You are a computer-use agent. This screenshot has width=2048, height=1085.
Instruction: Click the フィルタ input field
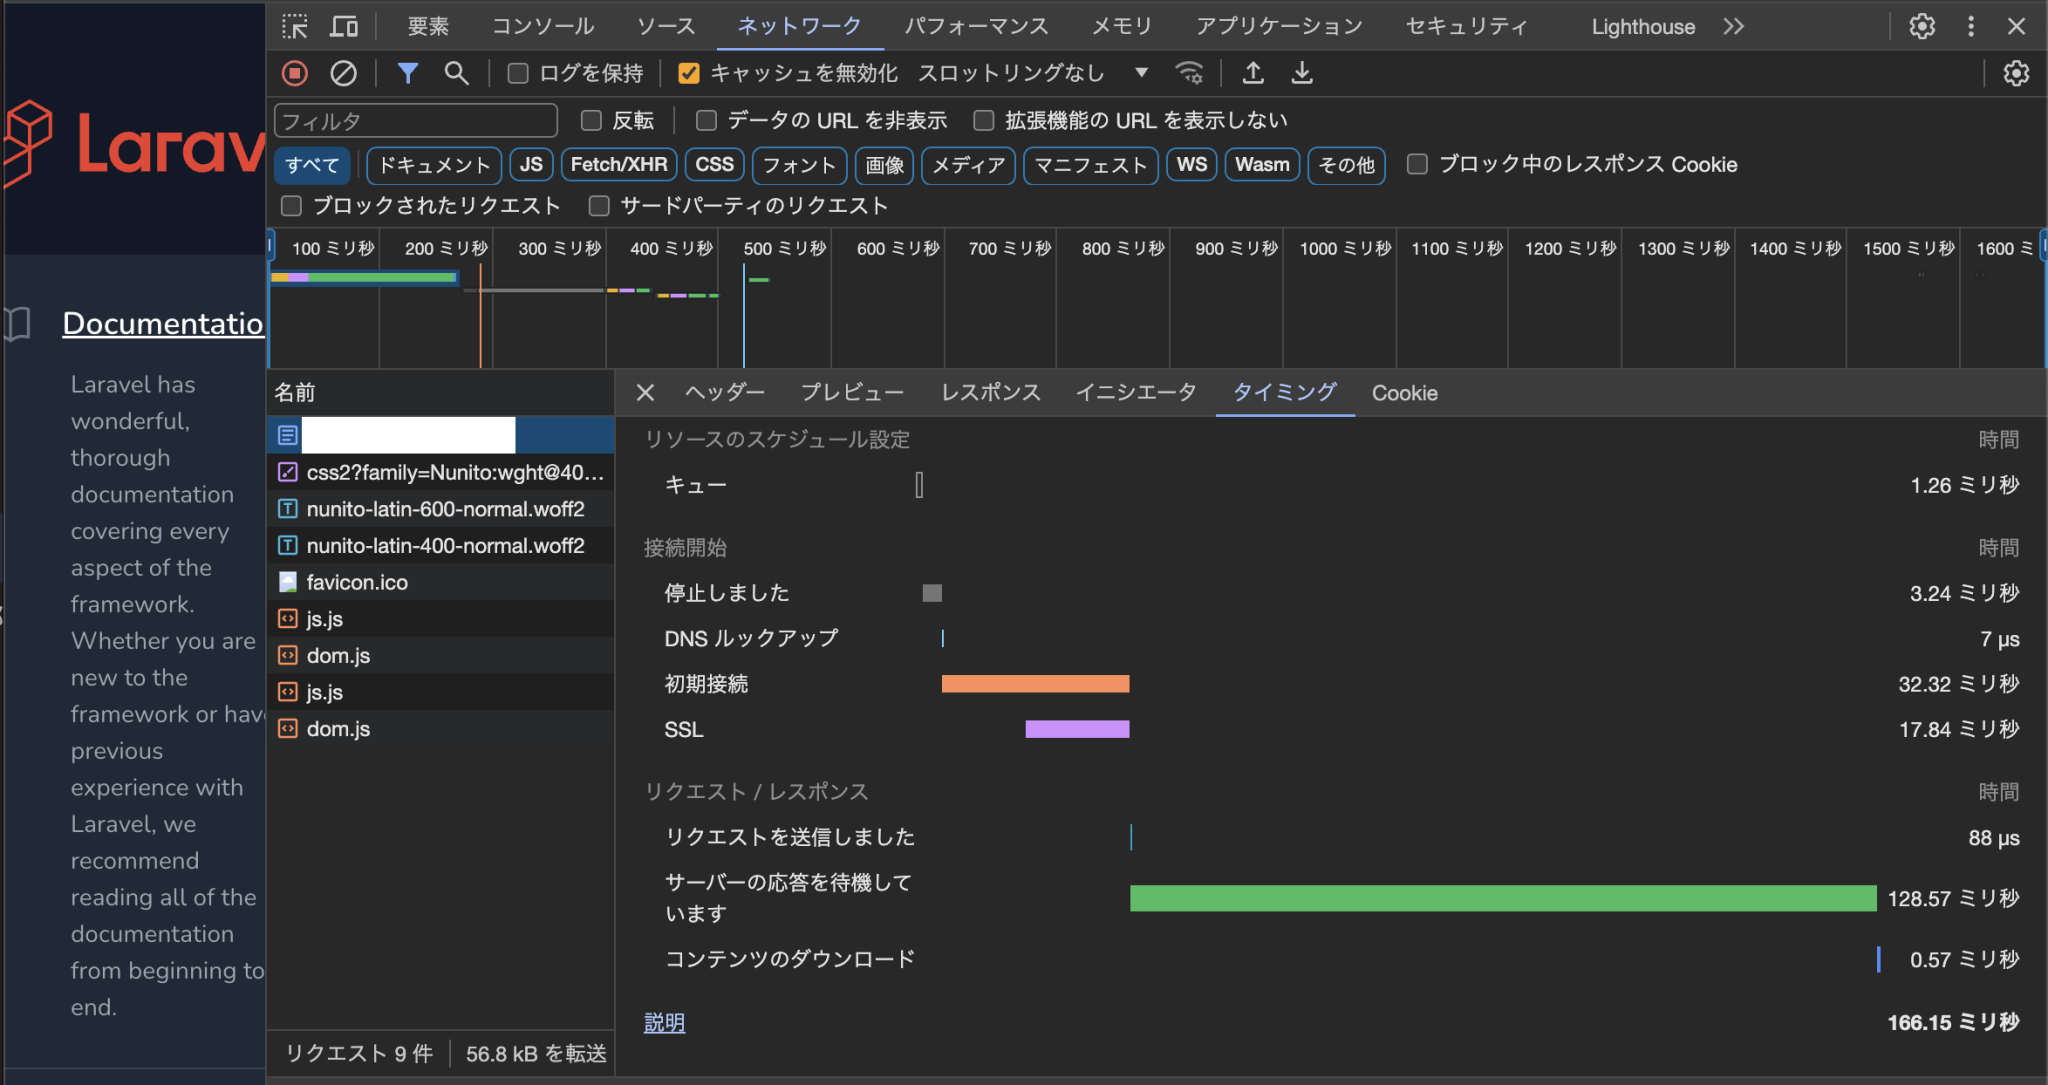(415, 120)
